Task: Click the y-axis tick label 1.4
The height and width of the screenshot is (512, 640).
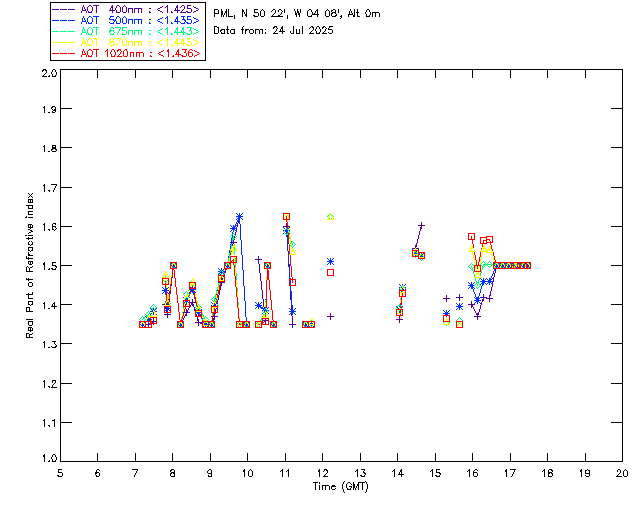Action: pyautogui.click(x=49, y=305)
